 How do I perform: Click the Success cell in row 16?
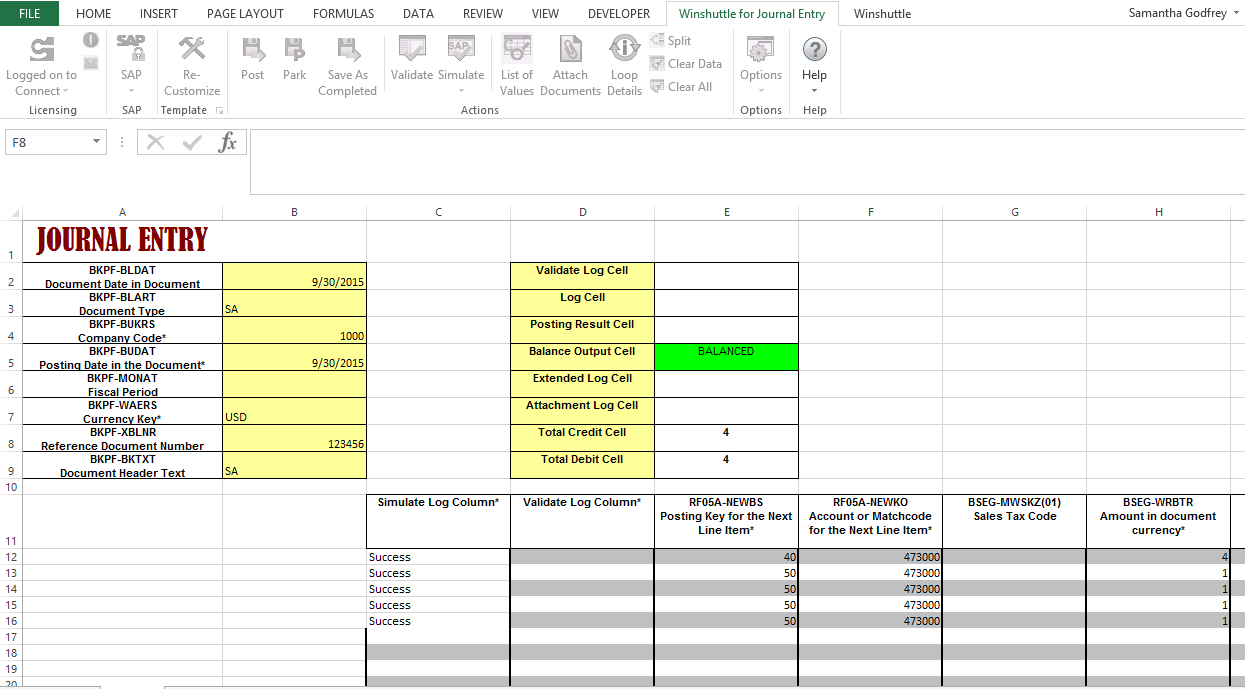tap(438, 621)
